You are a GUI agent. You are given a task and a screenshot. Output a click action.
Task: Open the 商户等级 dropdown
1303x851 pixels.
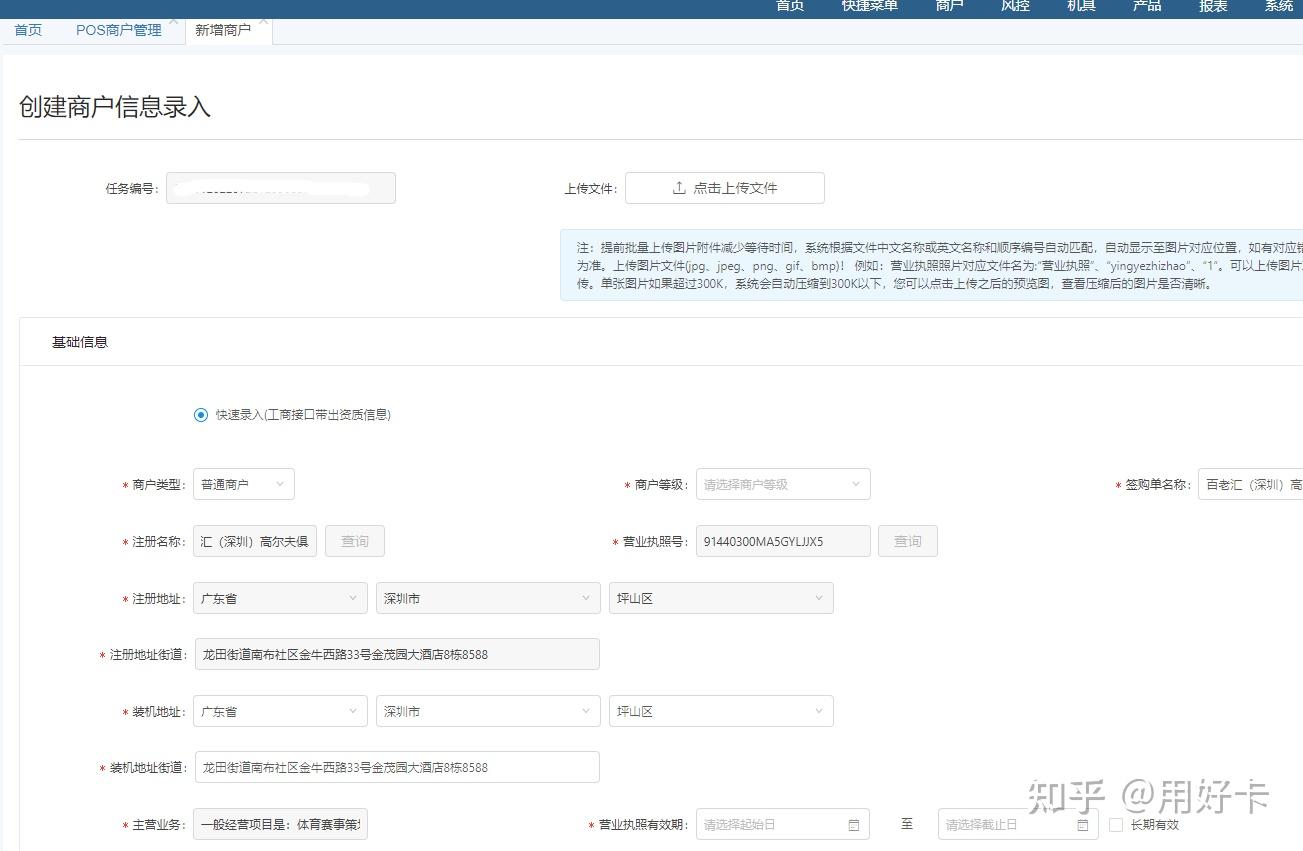[783, 484]
